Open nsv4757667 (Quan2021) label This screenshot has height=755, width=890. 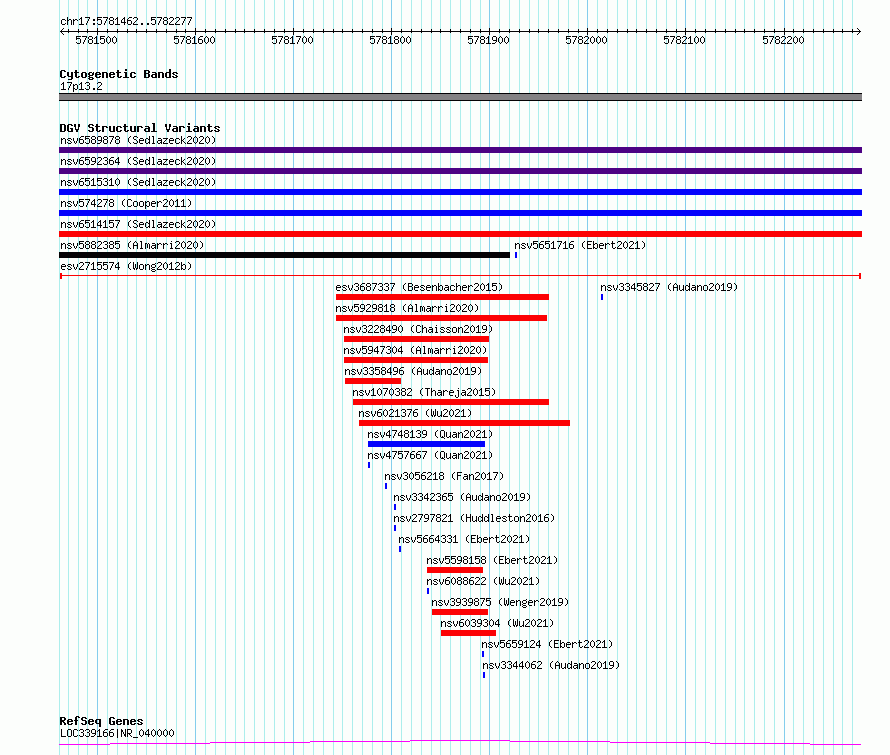(x=430, y=455)
